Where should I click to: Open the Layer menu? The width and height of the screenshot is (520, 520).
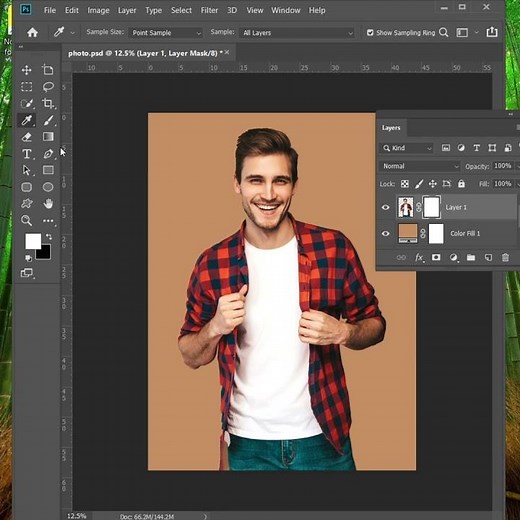[x=127, y=10]
